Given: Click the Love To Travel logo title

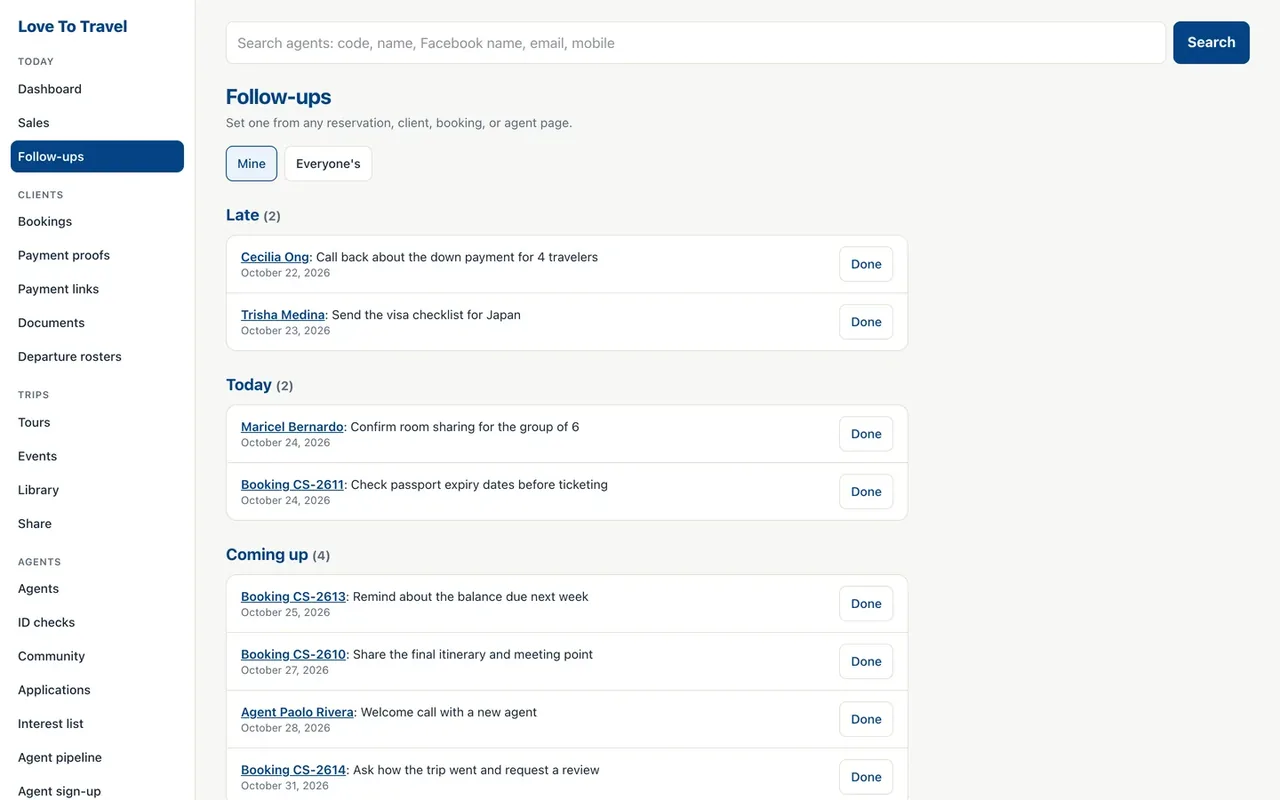Looking at the screenshot, I should coord(73,27).
